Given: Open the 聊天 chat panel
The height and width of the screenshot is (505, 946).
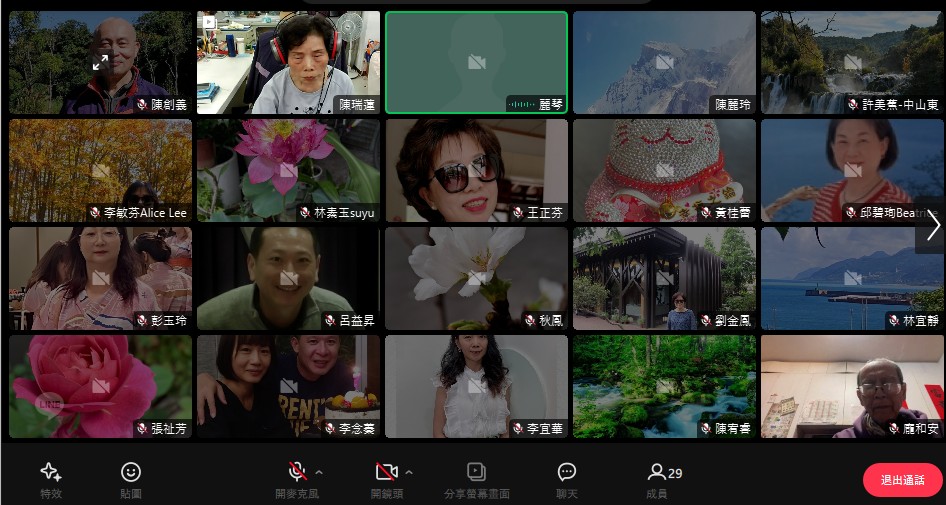Looking at the screenshot, I should coord(567,478).
